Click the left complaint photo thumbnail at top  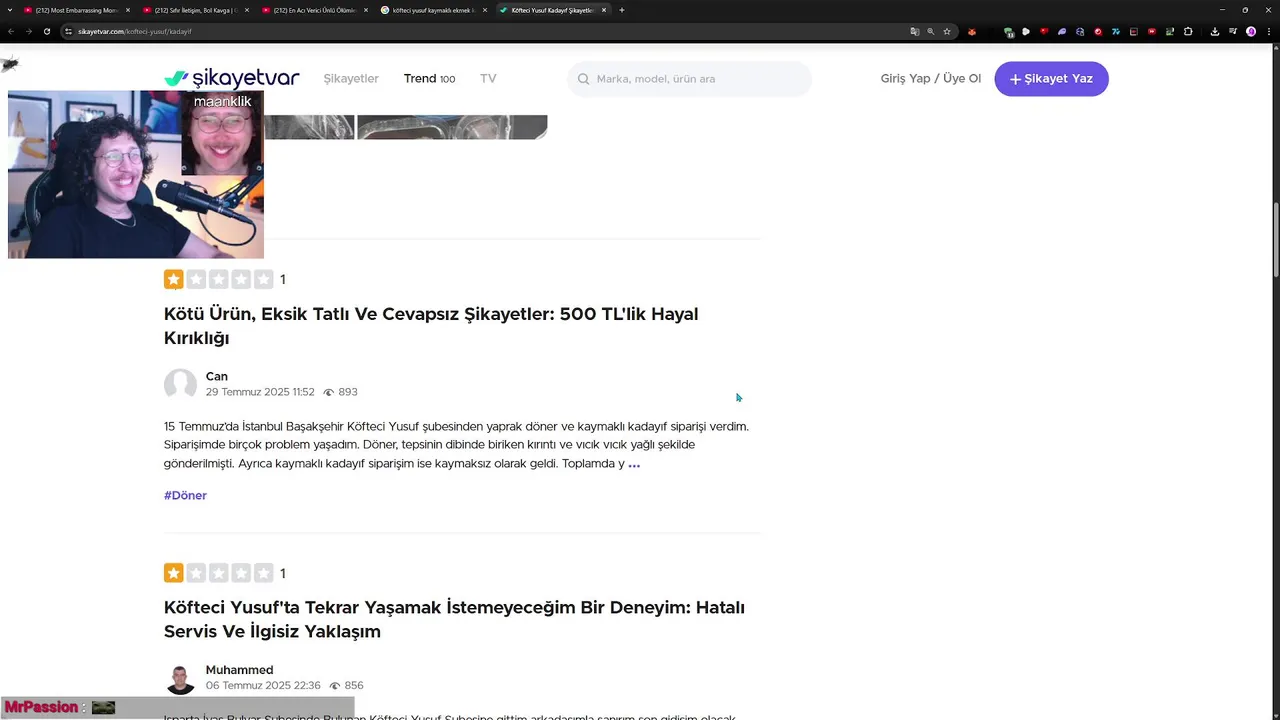(309, 127)
